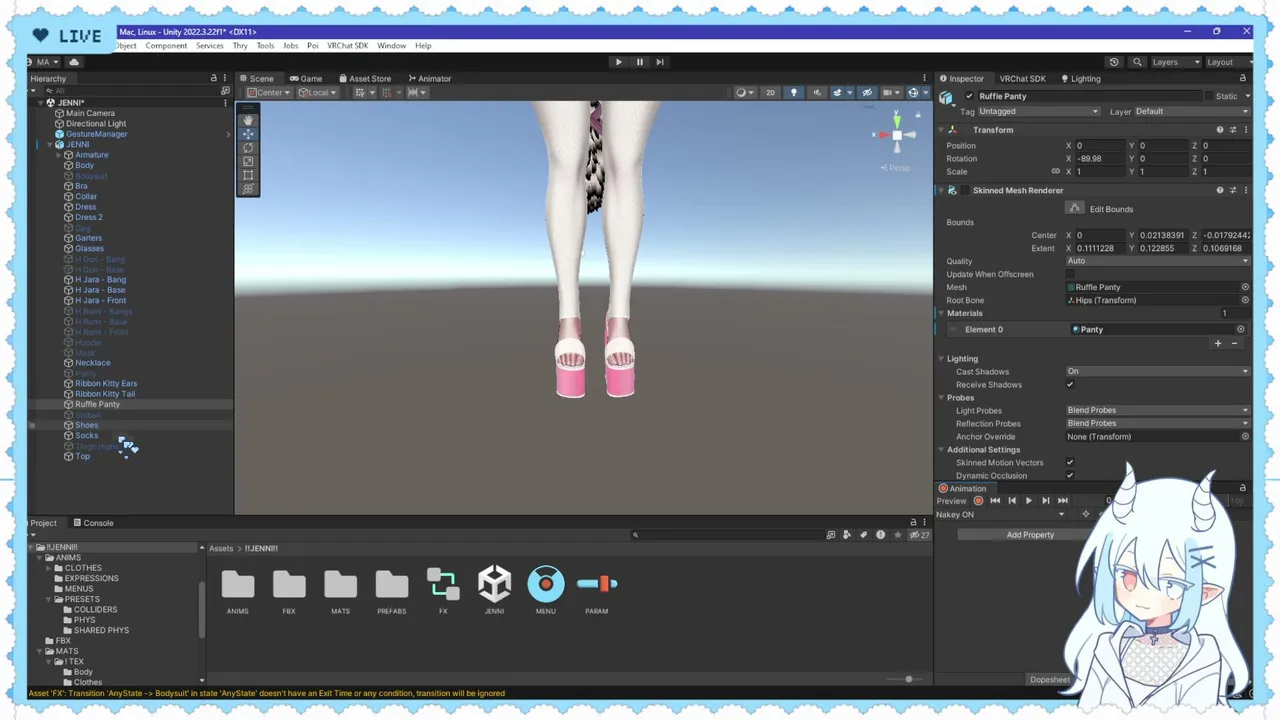Toggle 2D scene view mode

(x=770, y=93)
